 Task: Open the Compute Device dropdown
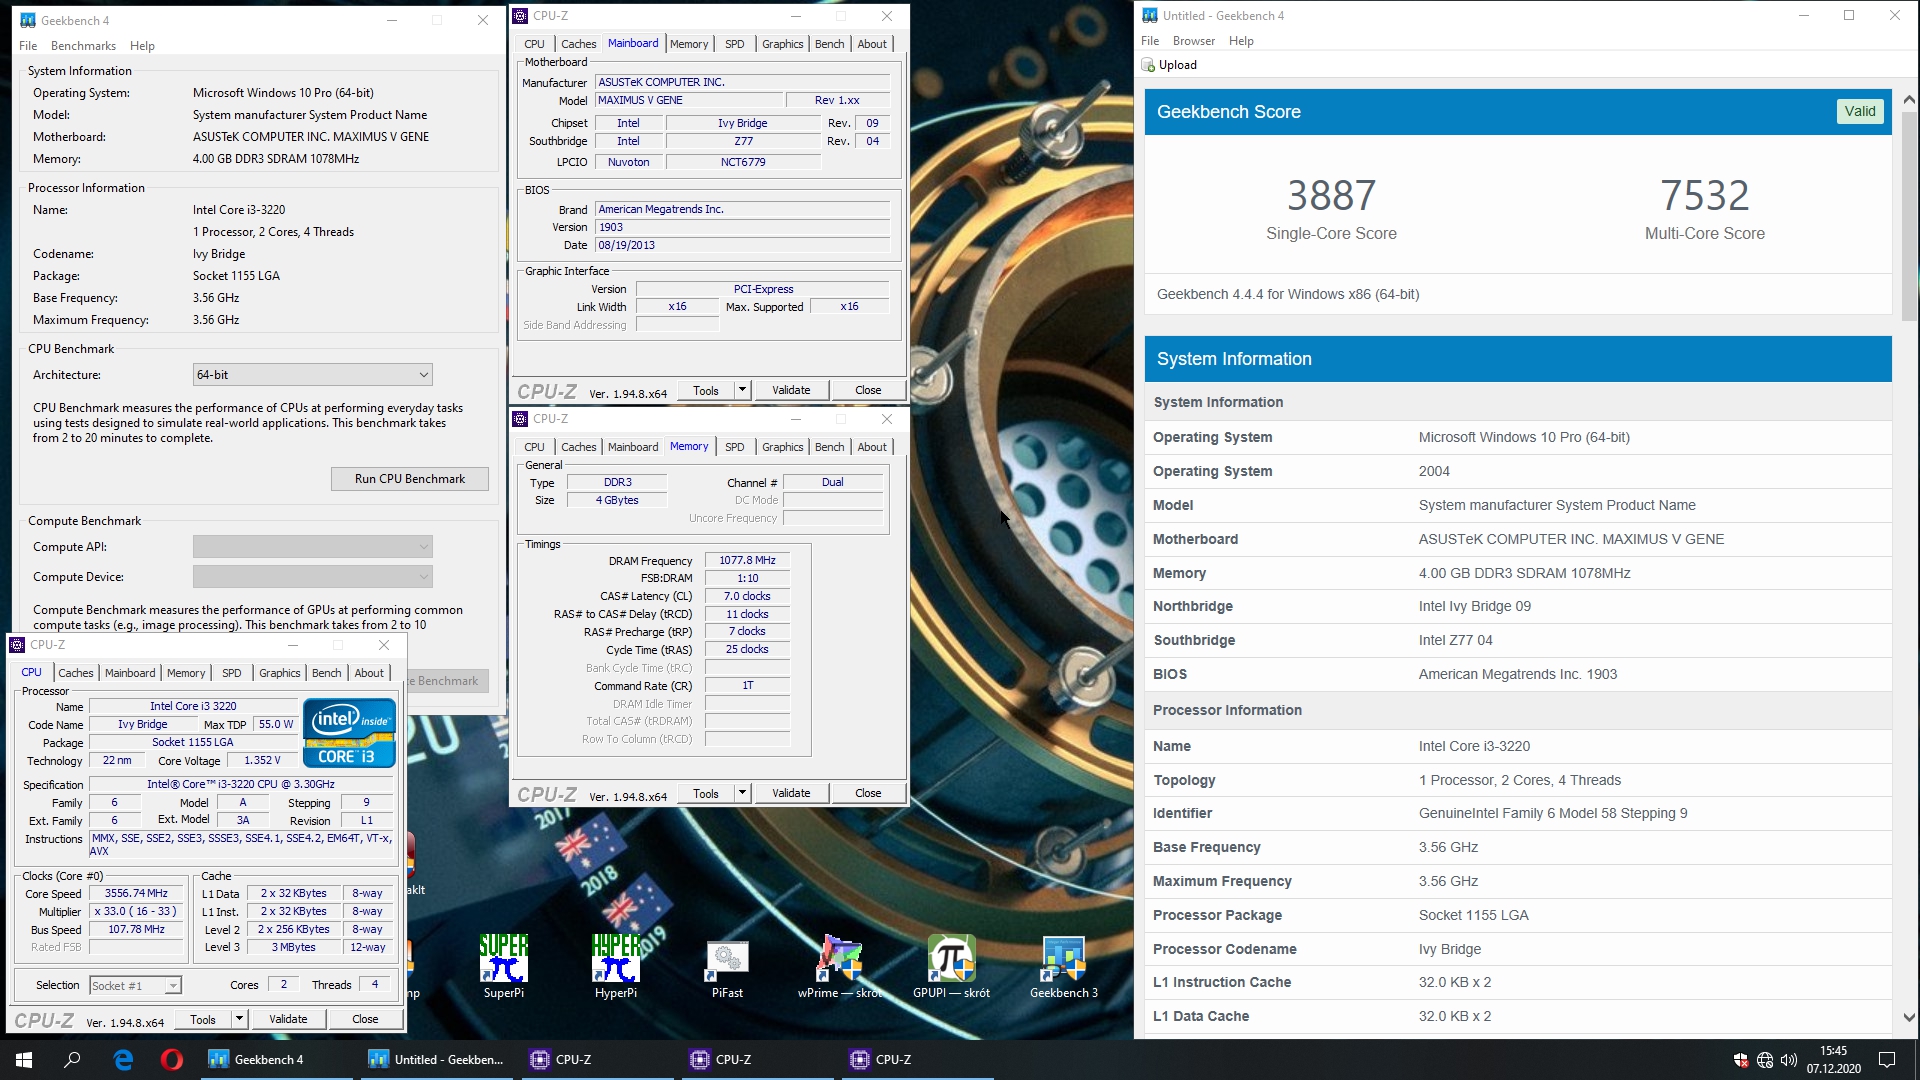(x=312, y=577)
